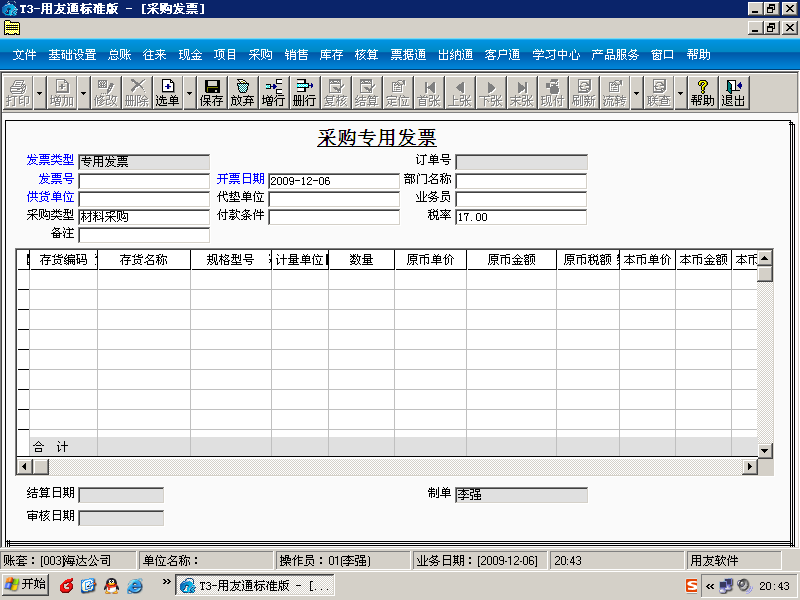Viewport: 800px width, 600px height.
Task: Click the 修改 modify toolbar icon
Action: [x=106, y=92]
